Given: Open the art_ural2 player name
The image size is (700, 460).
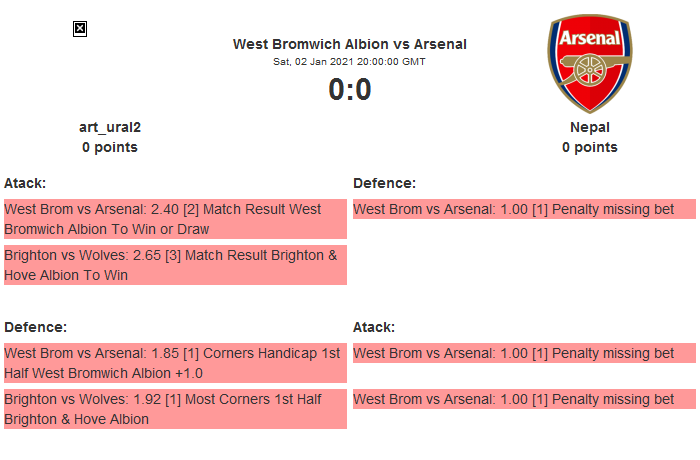Looking at the screenshot, I should point(110,127).
